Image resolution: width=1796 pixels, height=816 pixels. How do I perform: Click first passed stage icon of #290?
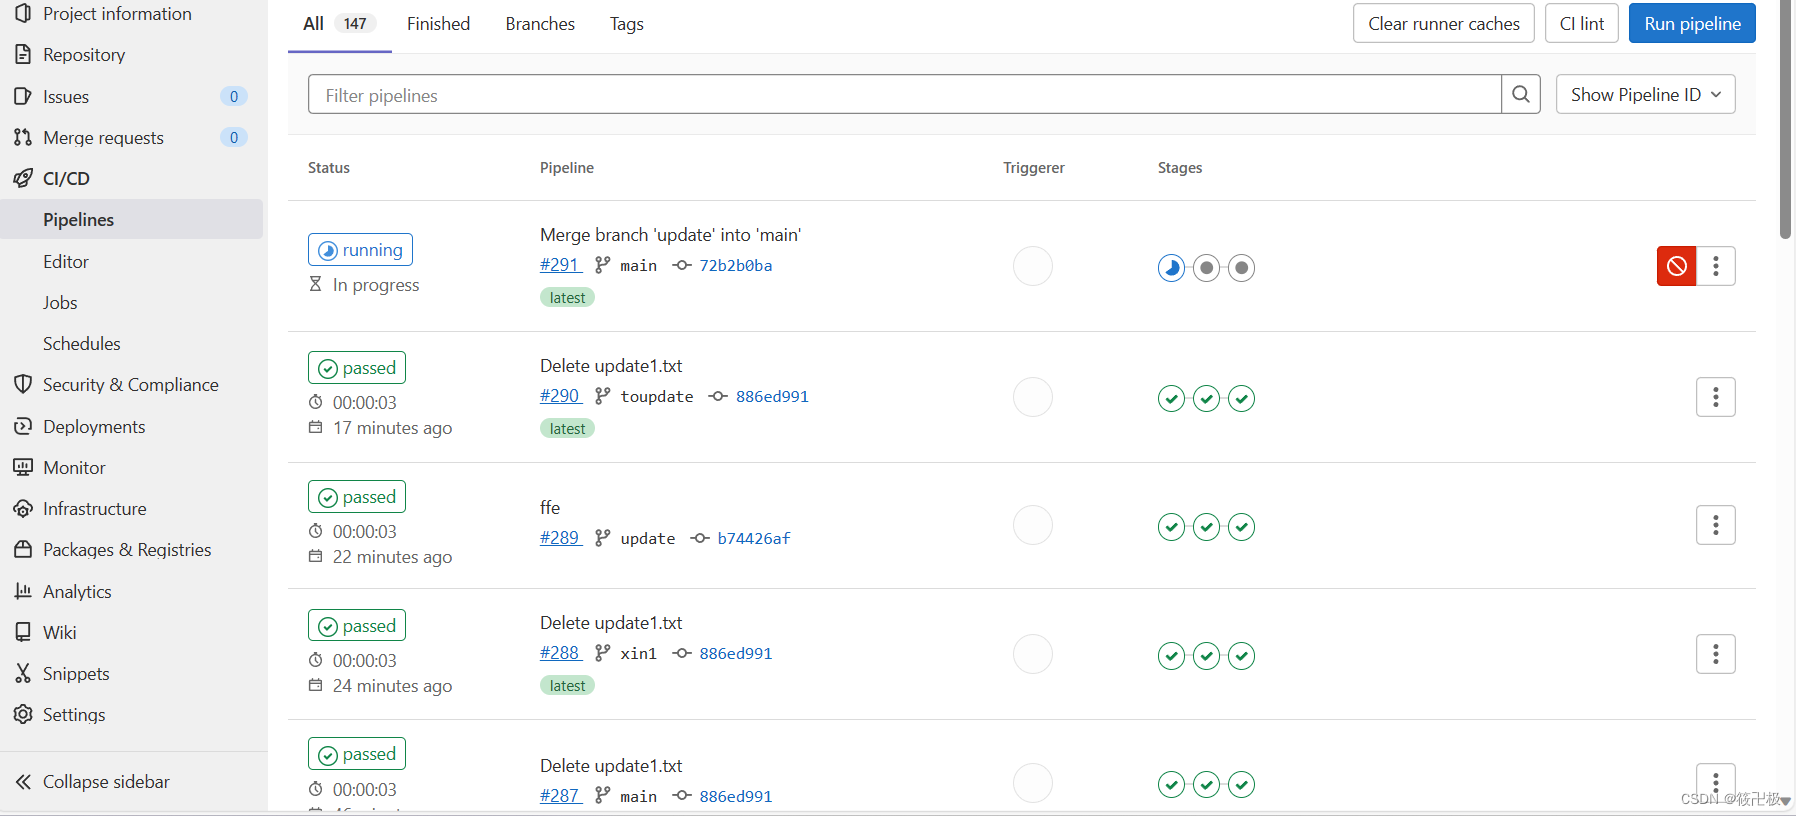[x=1171, y=399]
